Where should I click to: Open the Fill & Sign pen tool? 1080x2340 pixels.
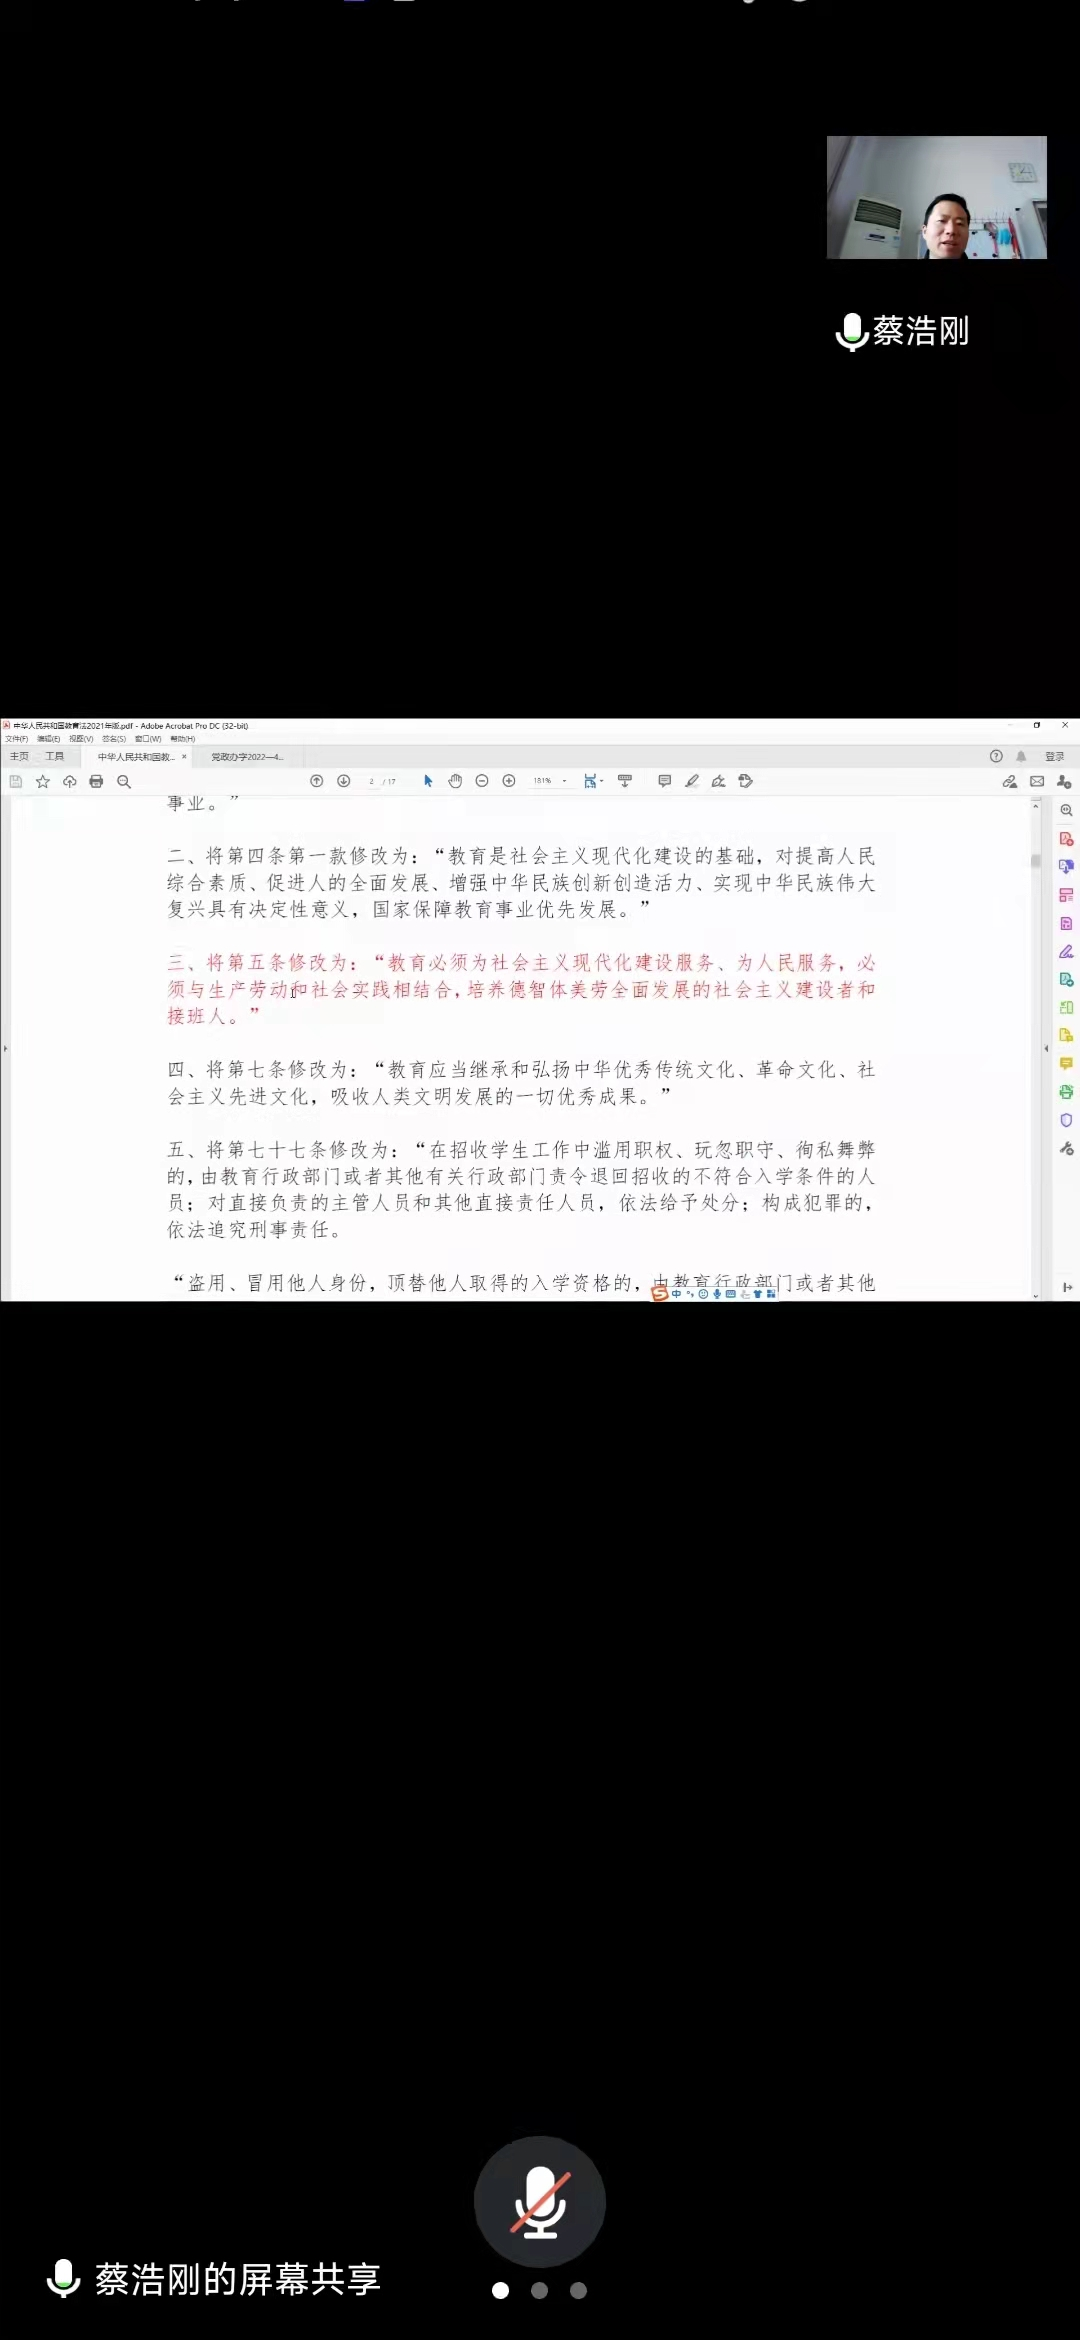coord(1066,951)
